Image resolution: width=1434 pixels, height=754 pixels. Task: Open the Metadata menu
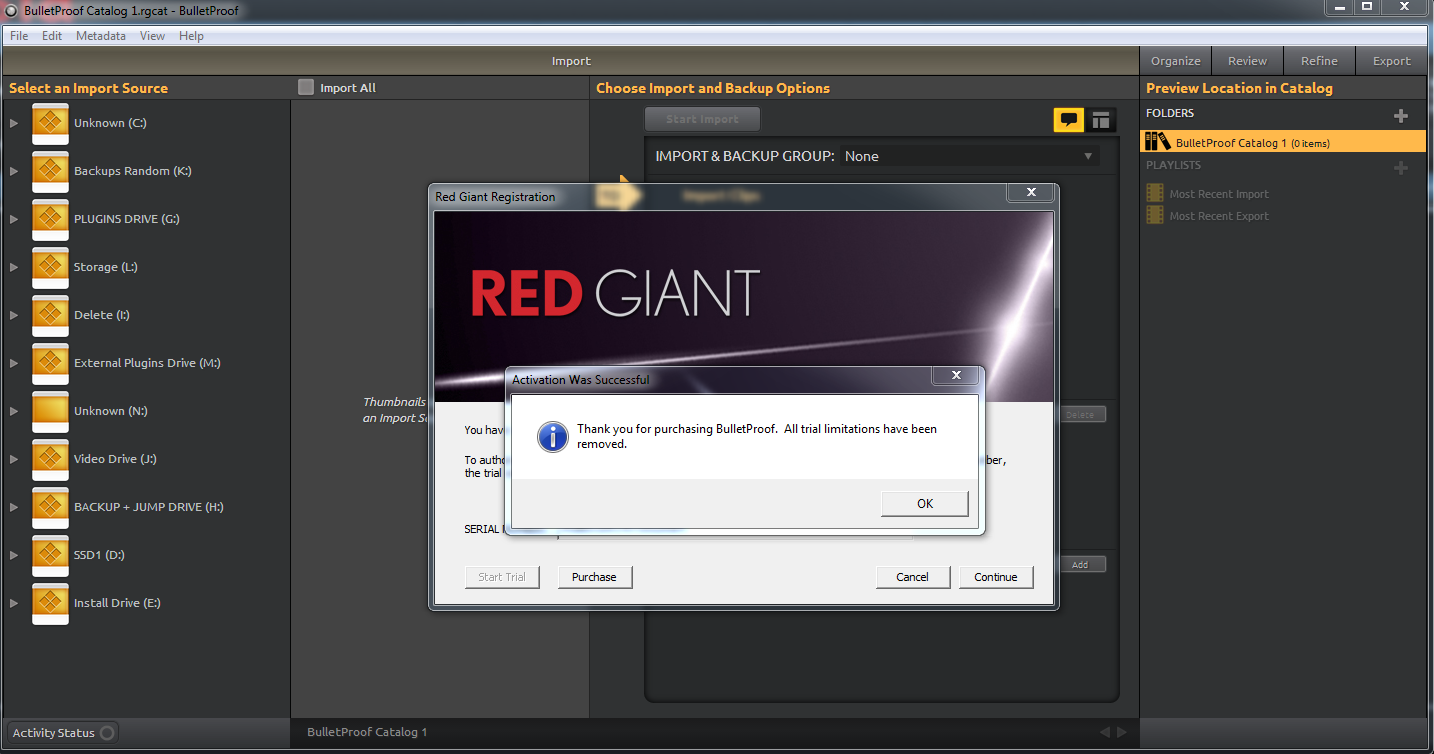pyautogui.click(x=101, y=36)
